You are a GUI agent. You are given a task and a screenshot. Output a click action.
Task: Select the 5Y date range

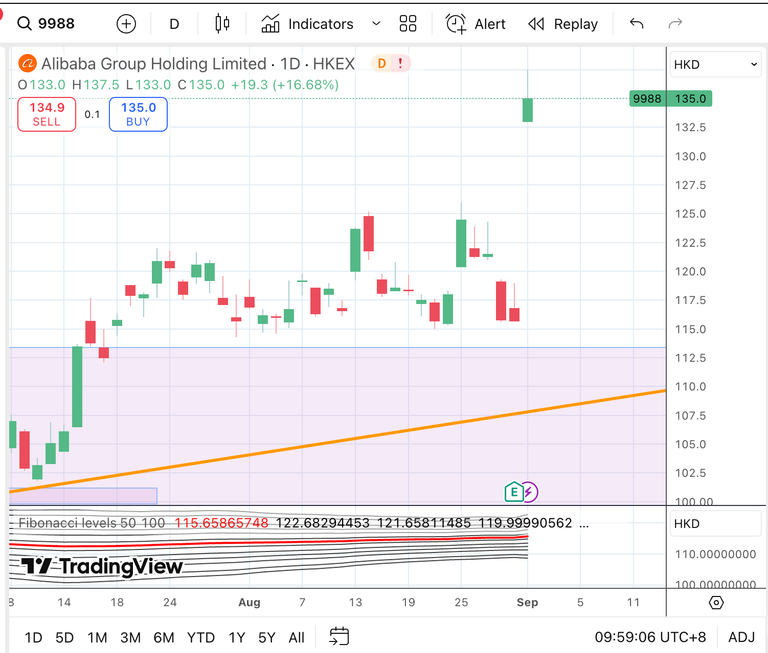point(266,637)
